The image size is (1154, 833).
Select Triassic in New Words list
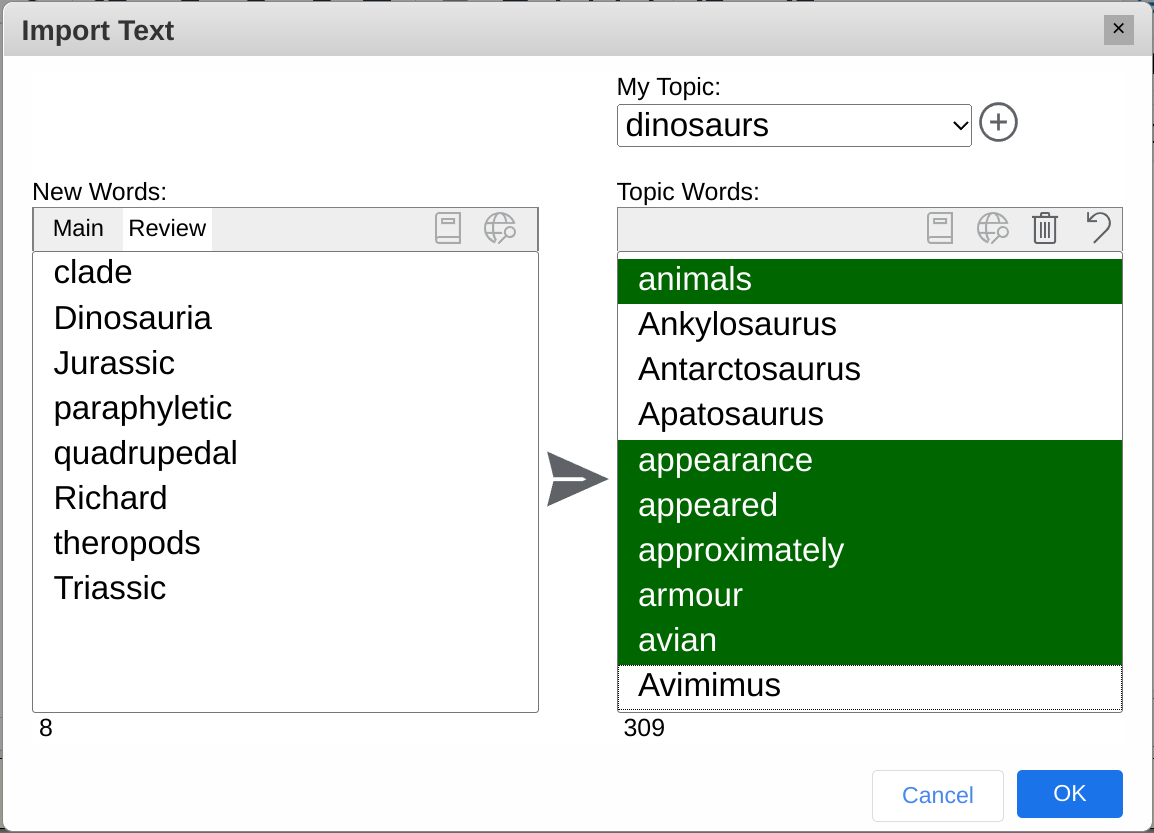(x=286, y=588)
